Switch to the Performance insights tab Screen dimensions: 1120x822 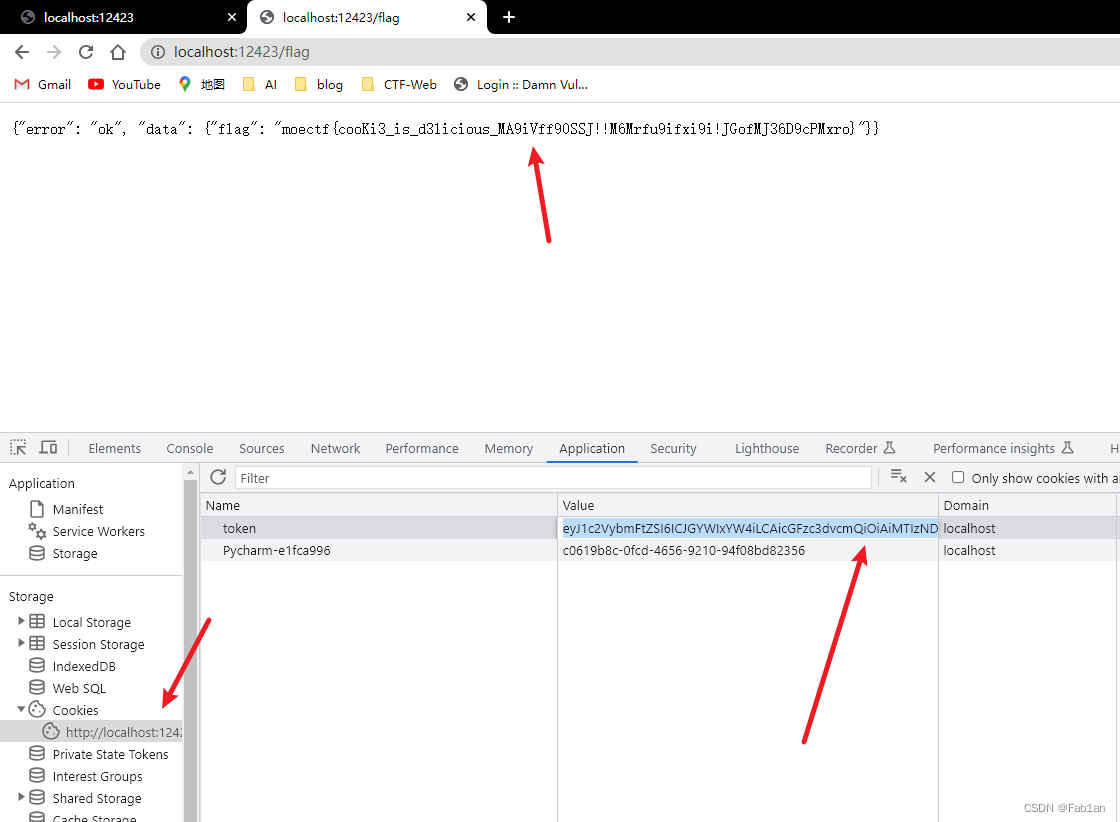click(x=1002, y=448)
